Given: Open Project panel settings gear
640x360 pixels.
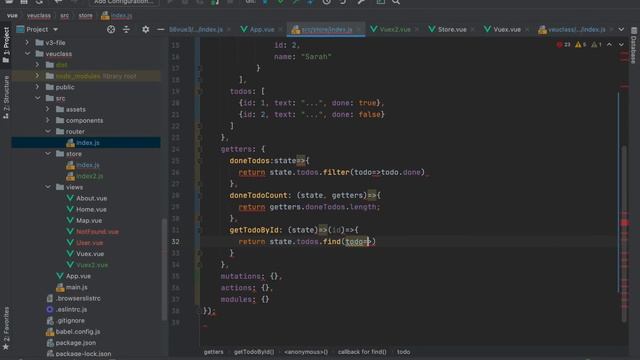Looking at the screenshot, I should (145, 29).
